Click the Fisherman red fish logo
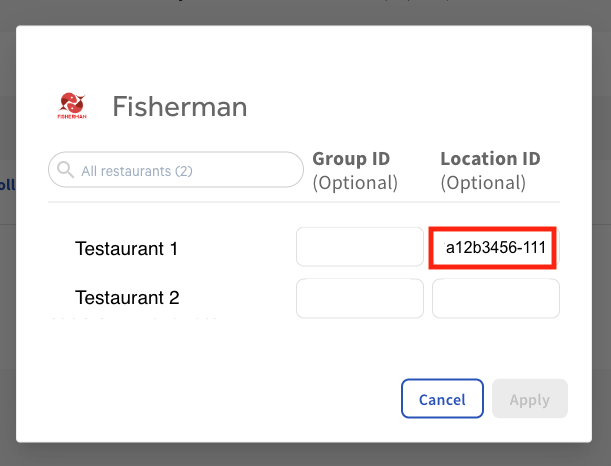 point(72,105)
